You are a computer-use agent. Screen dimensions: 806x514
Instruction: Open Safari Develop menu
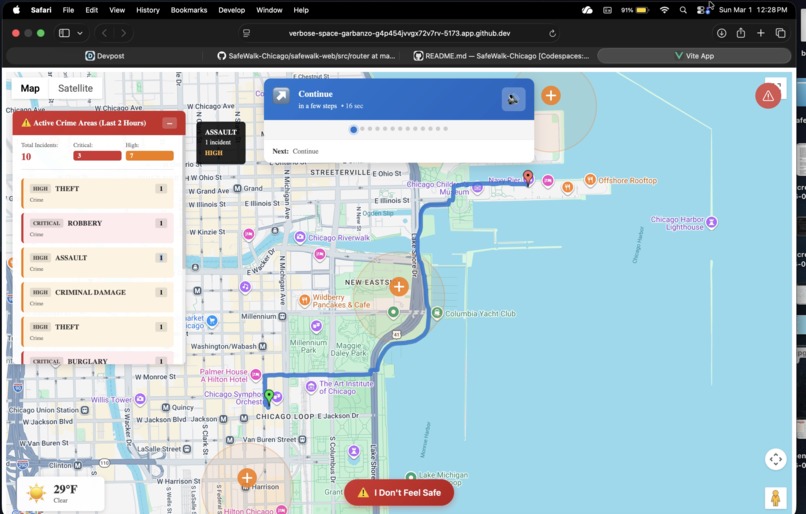click(232, 10)
